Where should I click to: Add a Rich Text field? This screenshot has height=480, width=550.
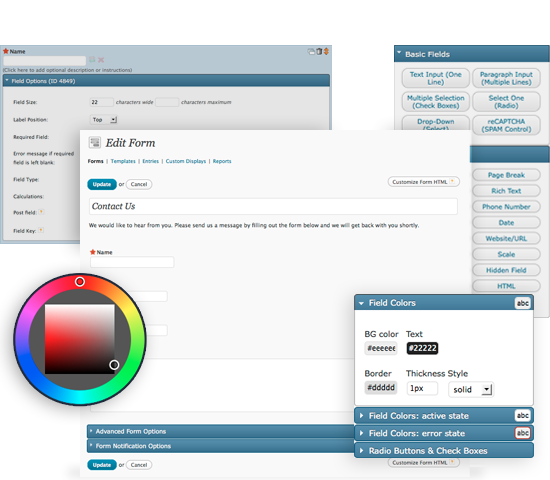506,191
